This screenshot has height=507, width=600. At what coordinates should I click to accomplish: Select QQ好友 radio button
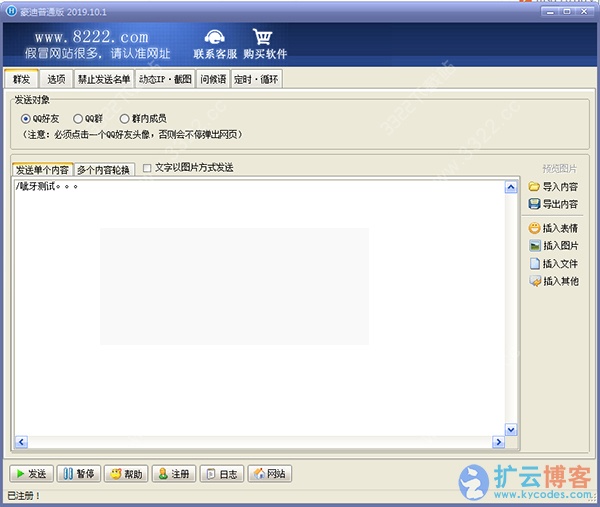pyautogui.click(x=25, y=119)
